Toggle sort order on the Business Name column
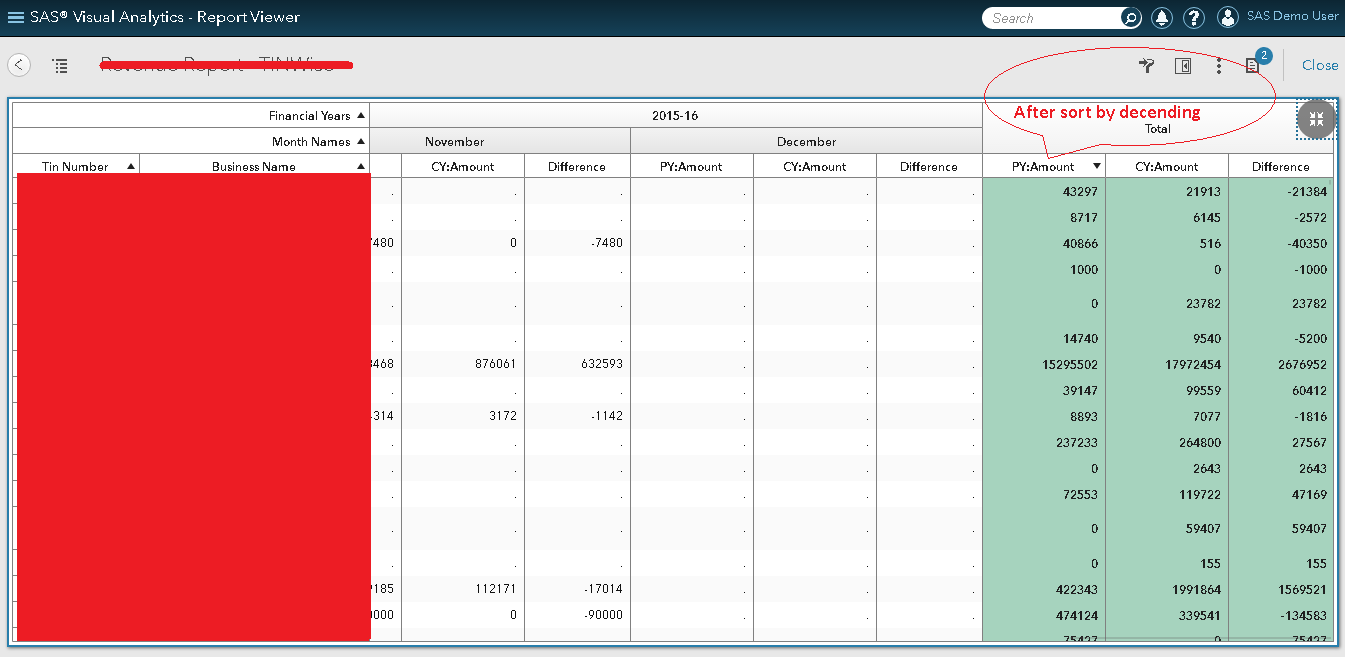Image resolution: width=1345 pixels, height=657 pixels. [361, 166]
